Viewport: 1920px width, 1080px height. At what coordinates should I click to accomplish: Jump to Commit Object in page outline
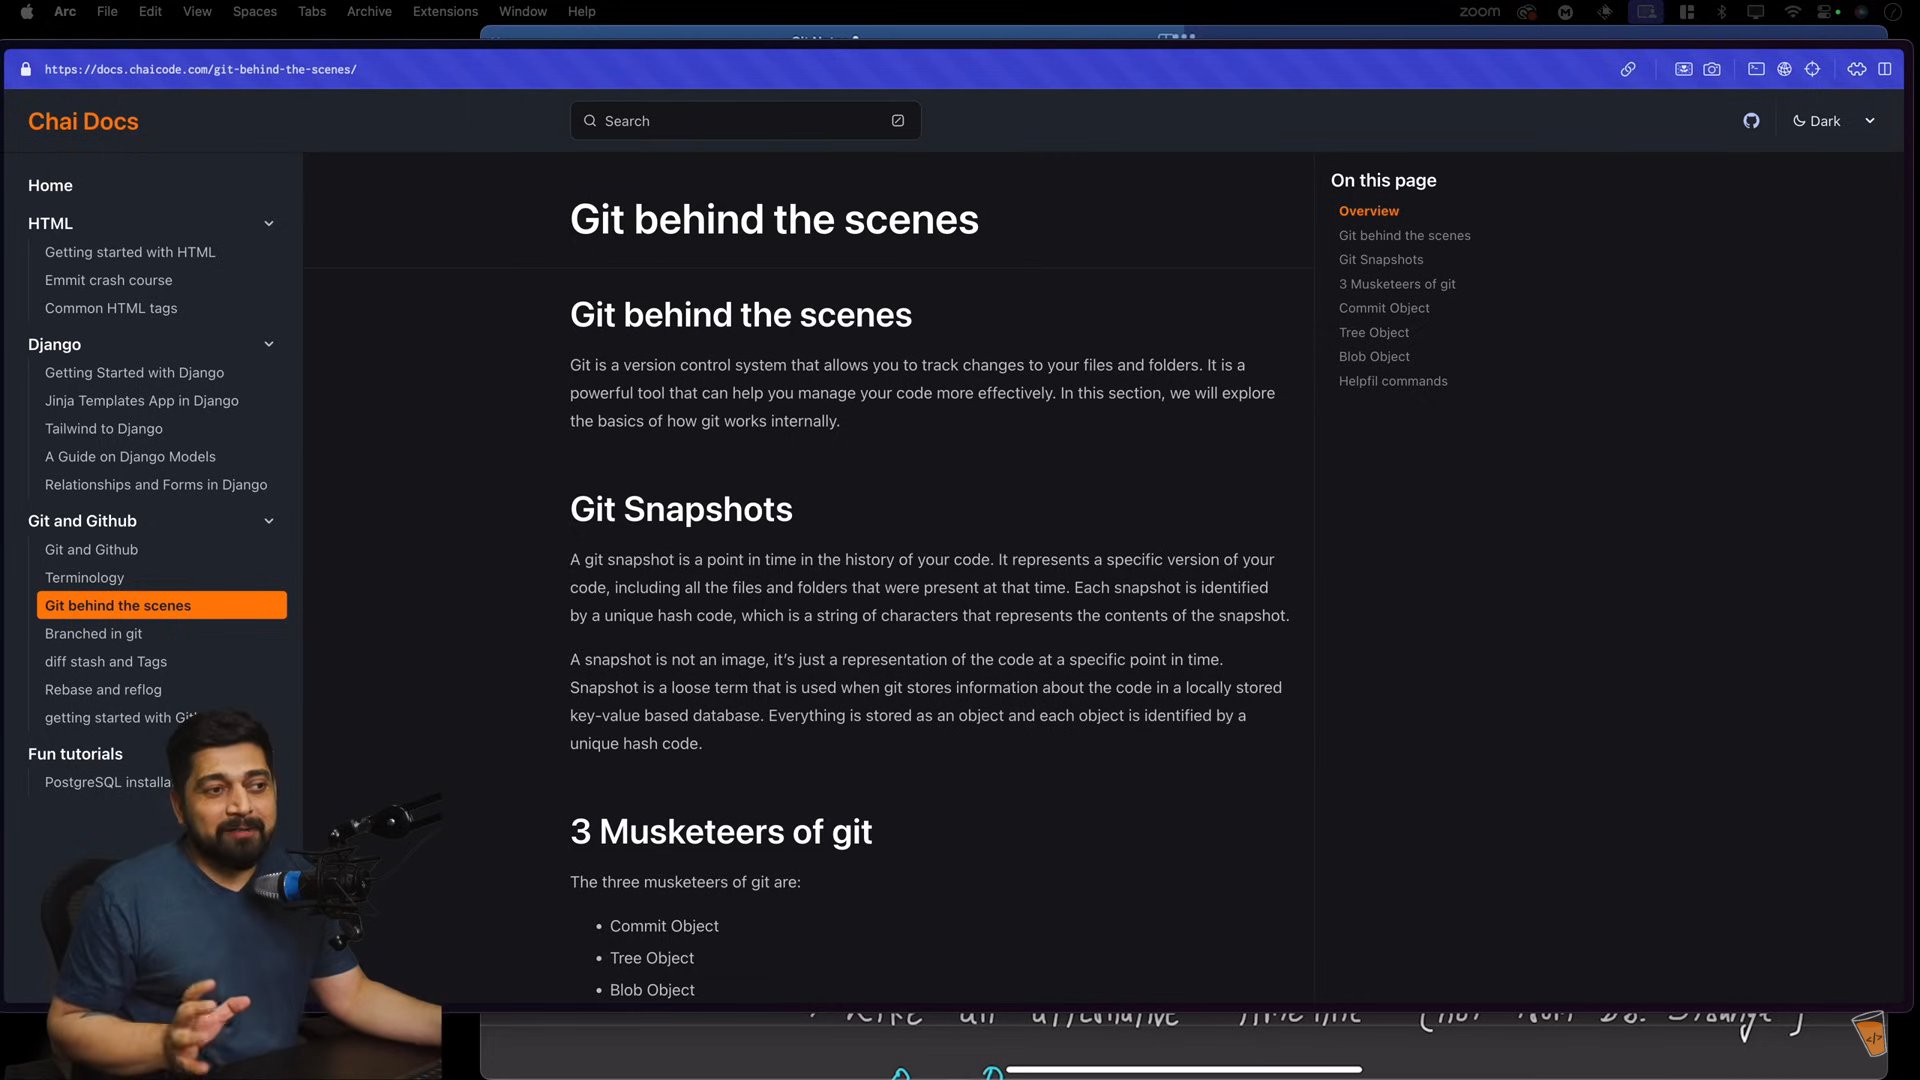pyautogui.click(x=1384, y=308)
